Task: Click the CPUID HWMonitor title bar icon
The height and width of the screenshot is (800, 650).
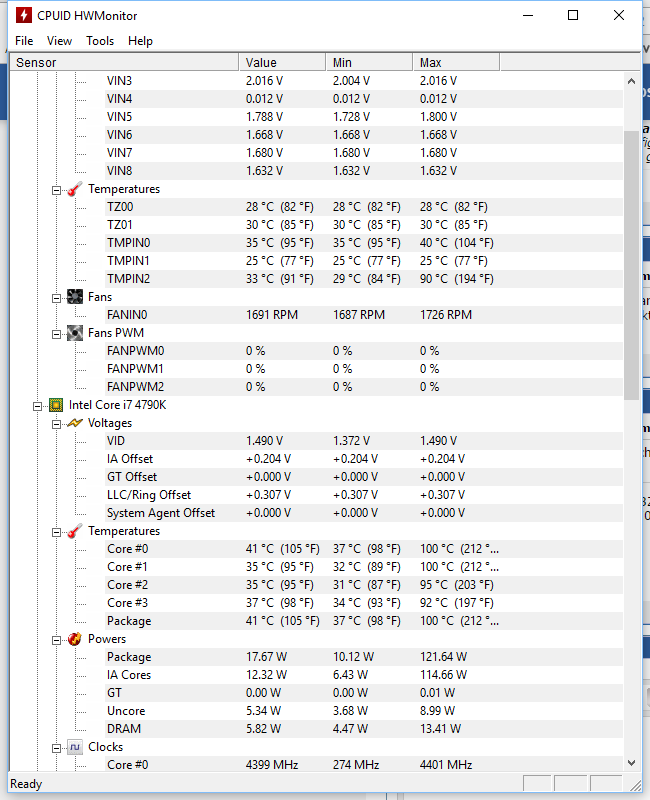Action: (23, 15)
